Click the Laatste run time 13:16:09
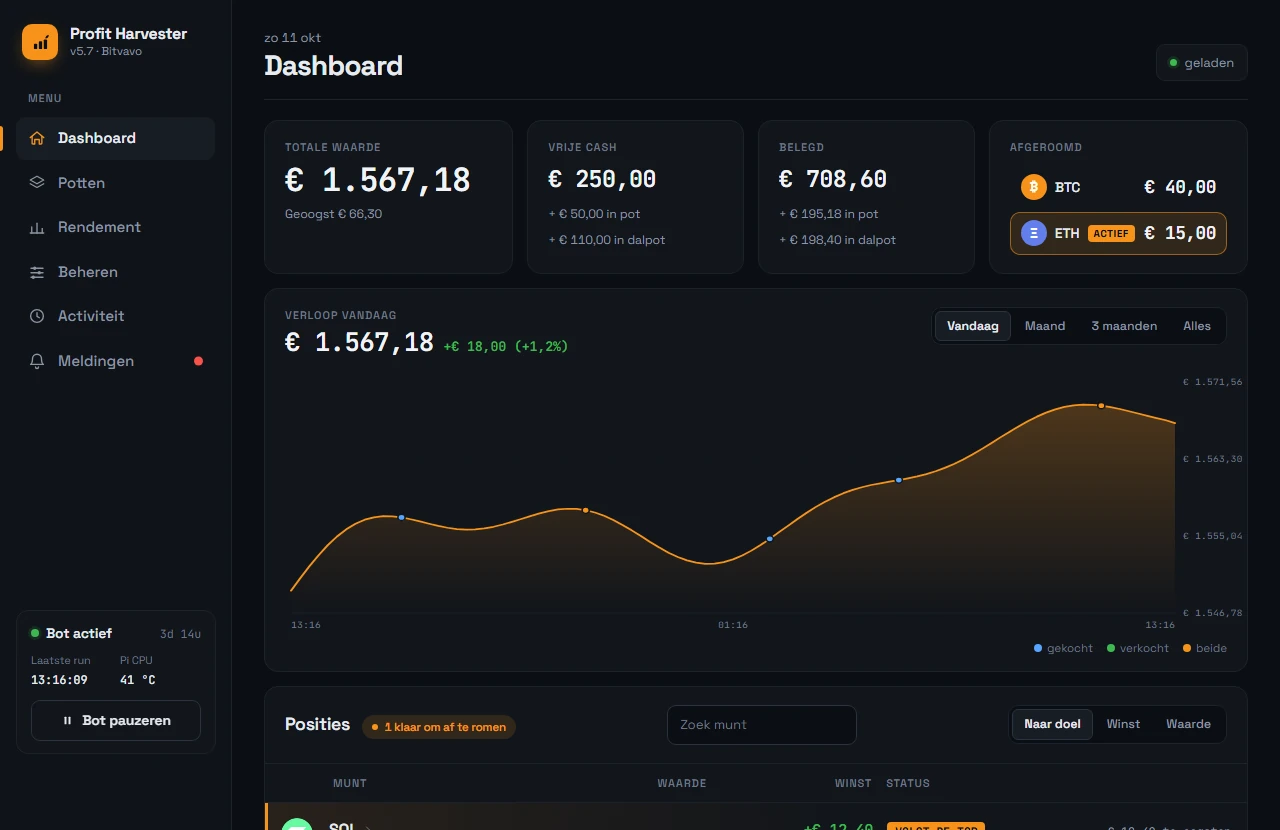The image size is (1280, 830). point(59,680)
